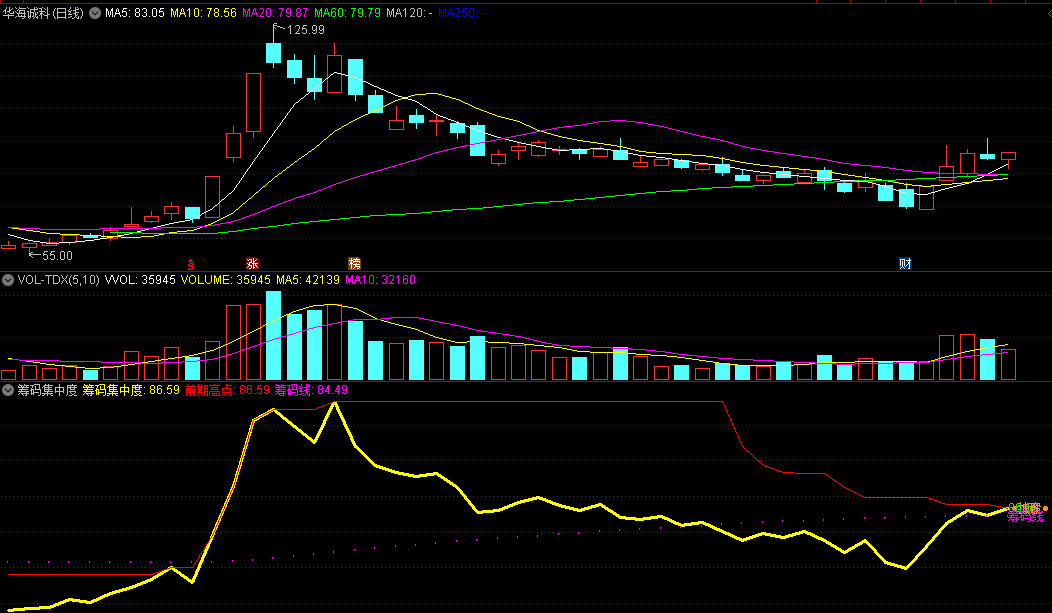Click the 涨 event marker icon
This screenshot has width=1052, height=613.
pyautogui.click(x=252, y=264)
